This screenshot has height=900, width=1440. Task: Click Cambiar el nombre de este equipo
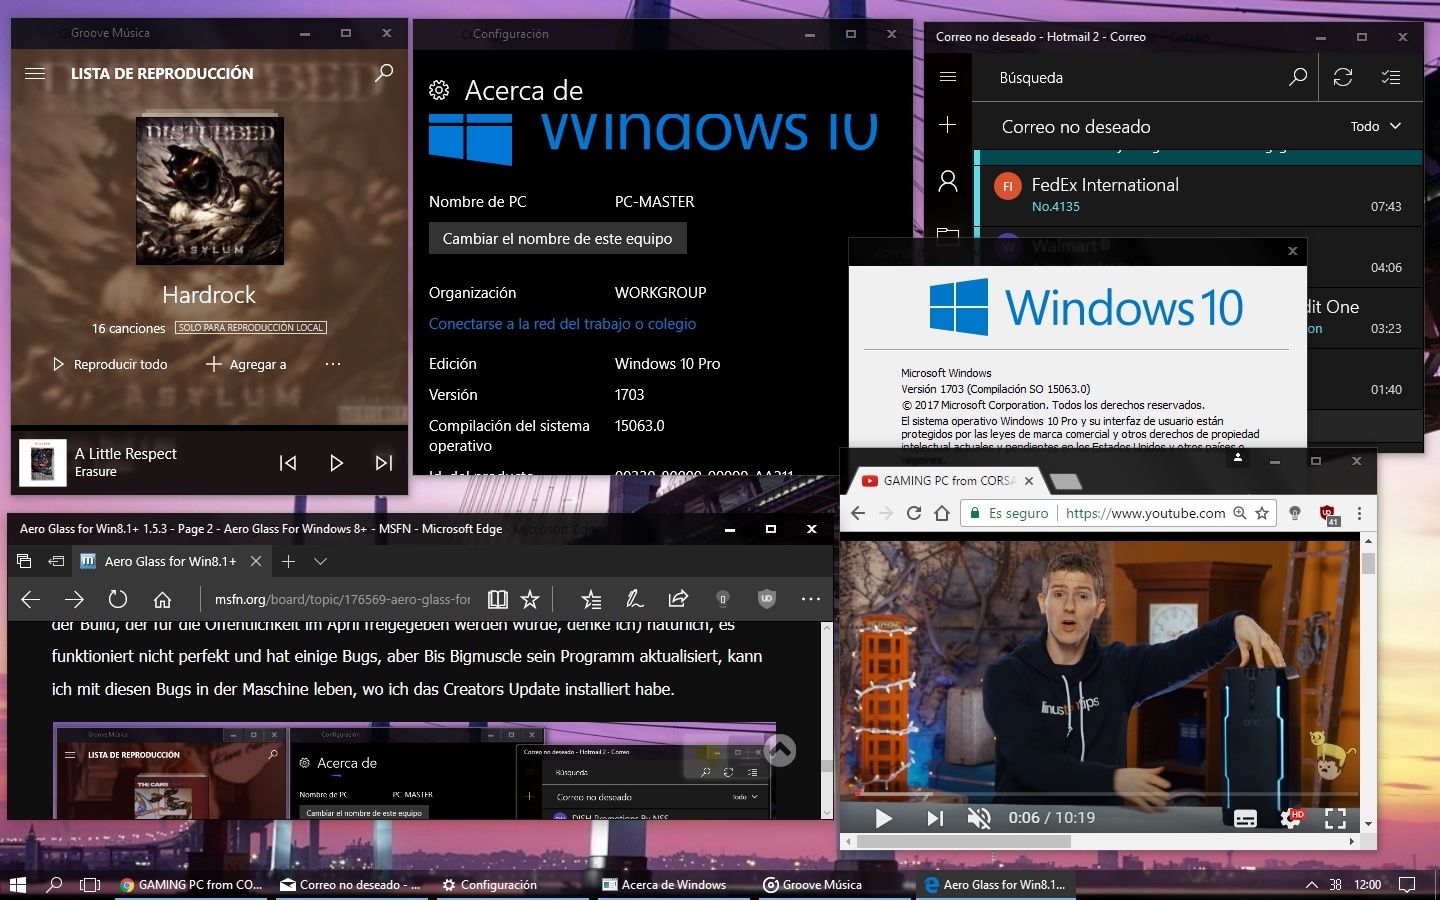557,239
